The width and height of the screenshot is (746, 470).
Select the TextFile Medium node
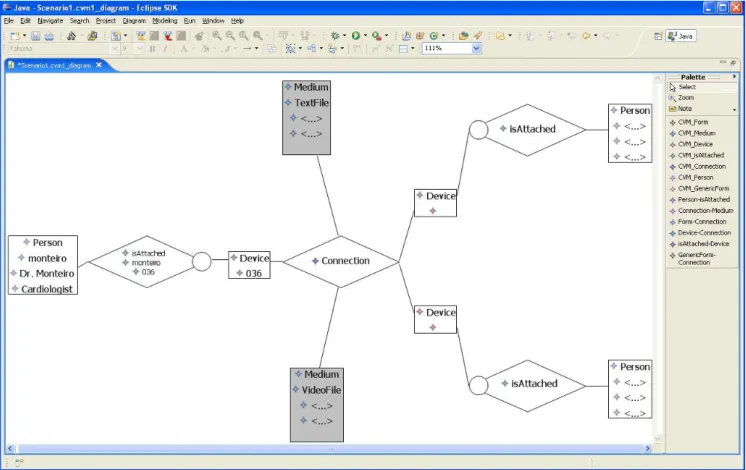coord(306,118)
